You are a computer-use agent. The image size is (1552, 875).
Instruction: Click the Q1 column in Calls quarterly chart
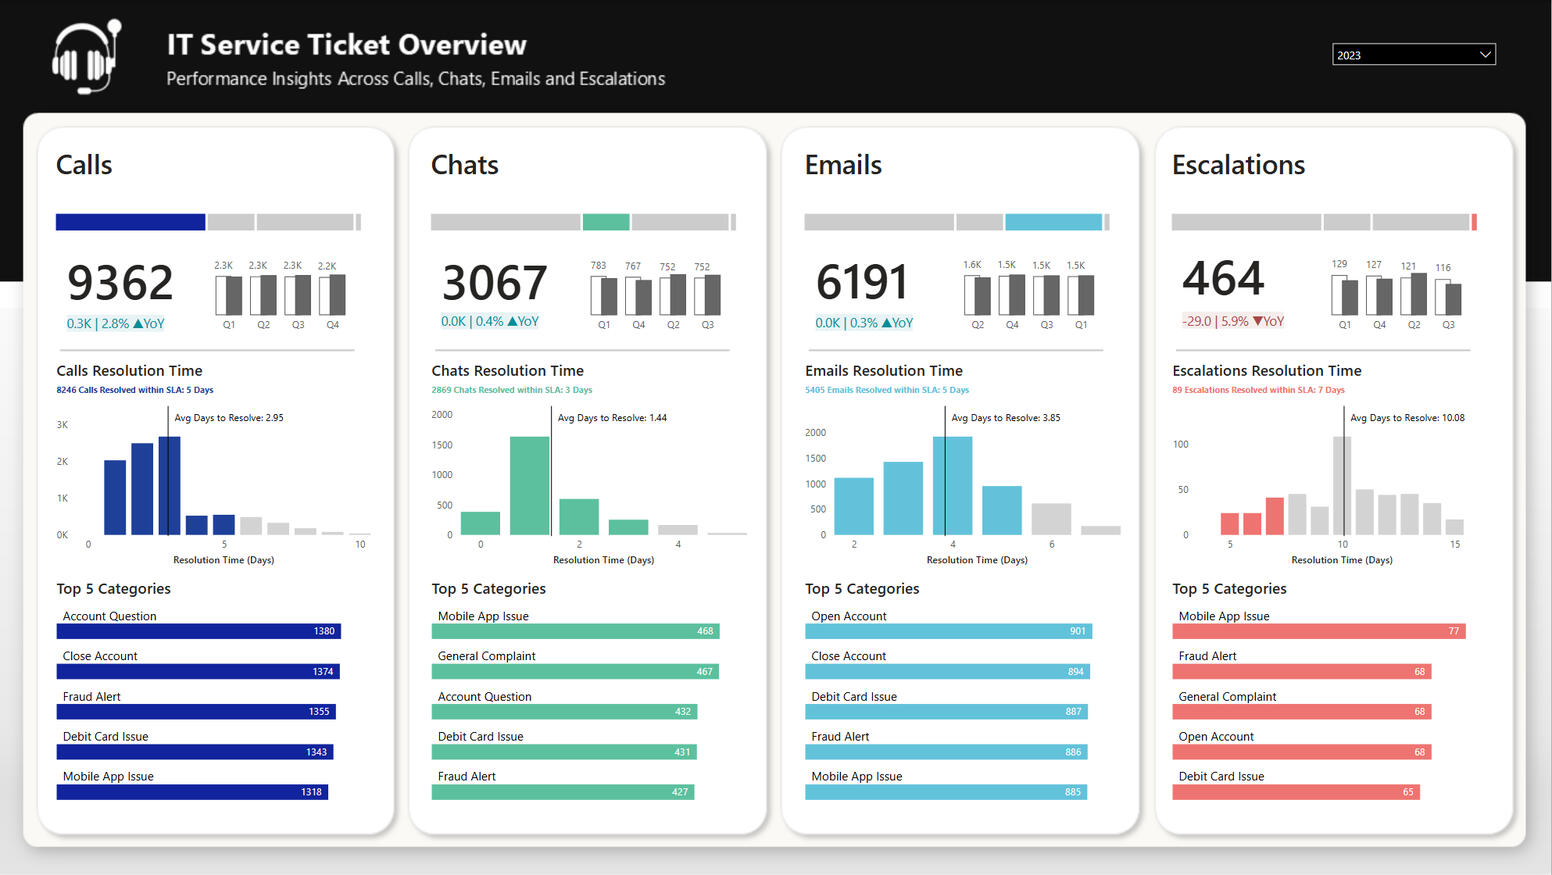[229, 295]
